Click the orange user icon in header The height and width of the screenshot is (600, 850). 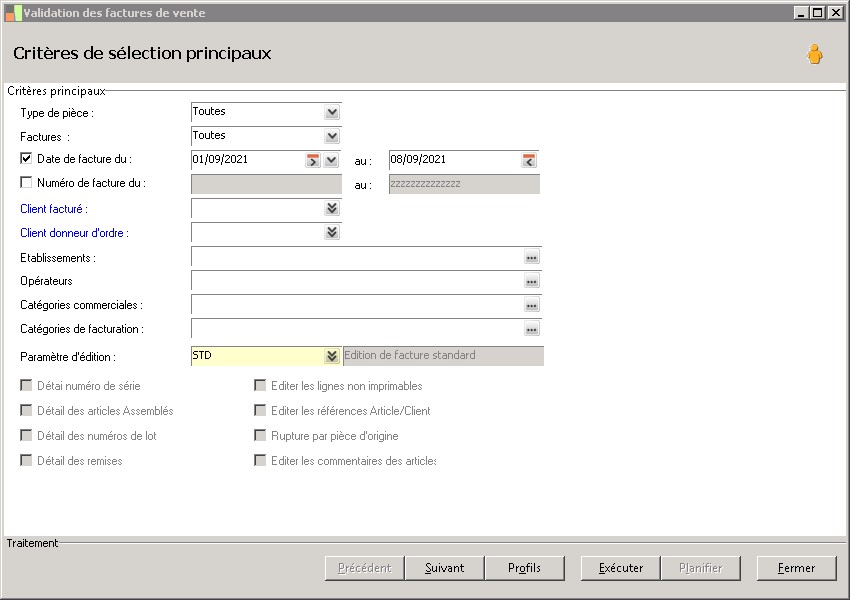[x=815, y=55]
